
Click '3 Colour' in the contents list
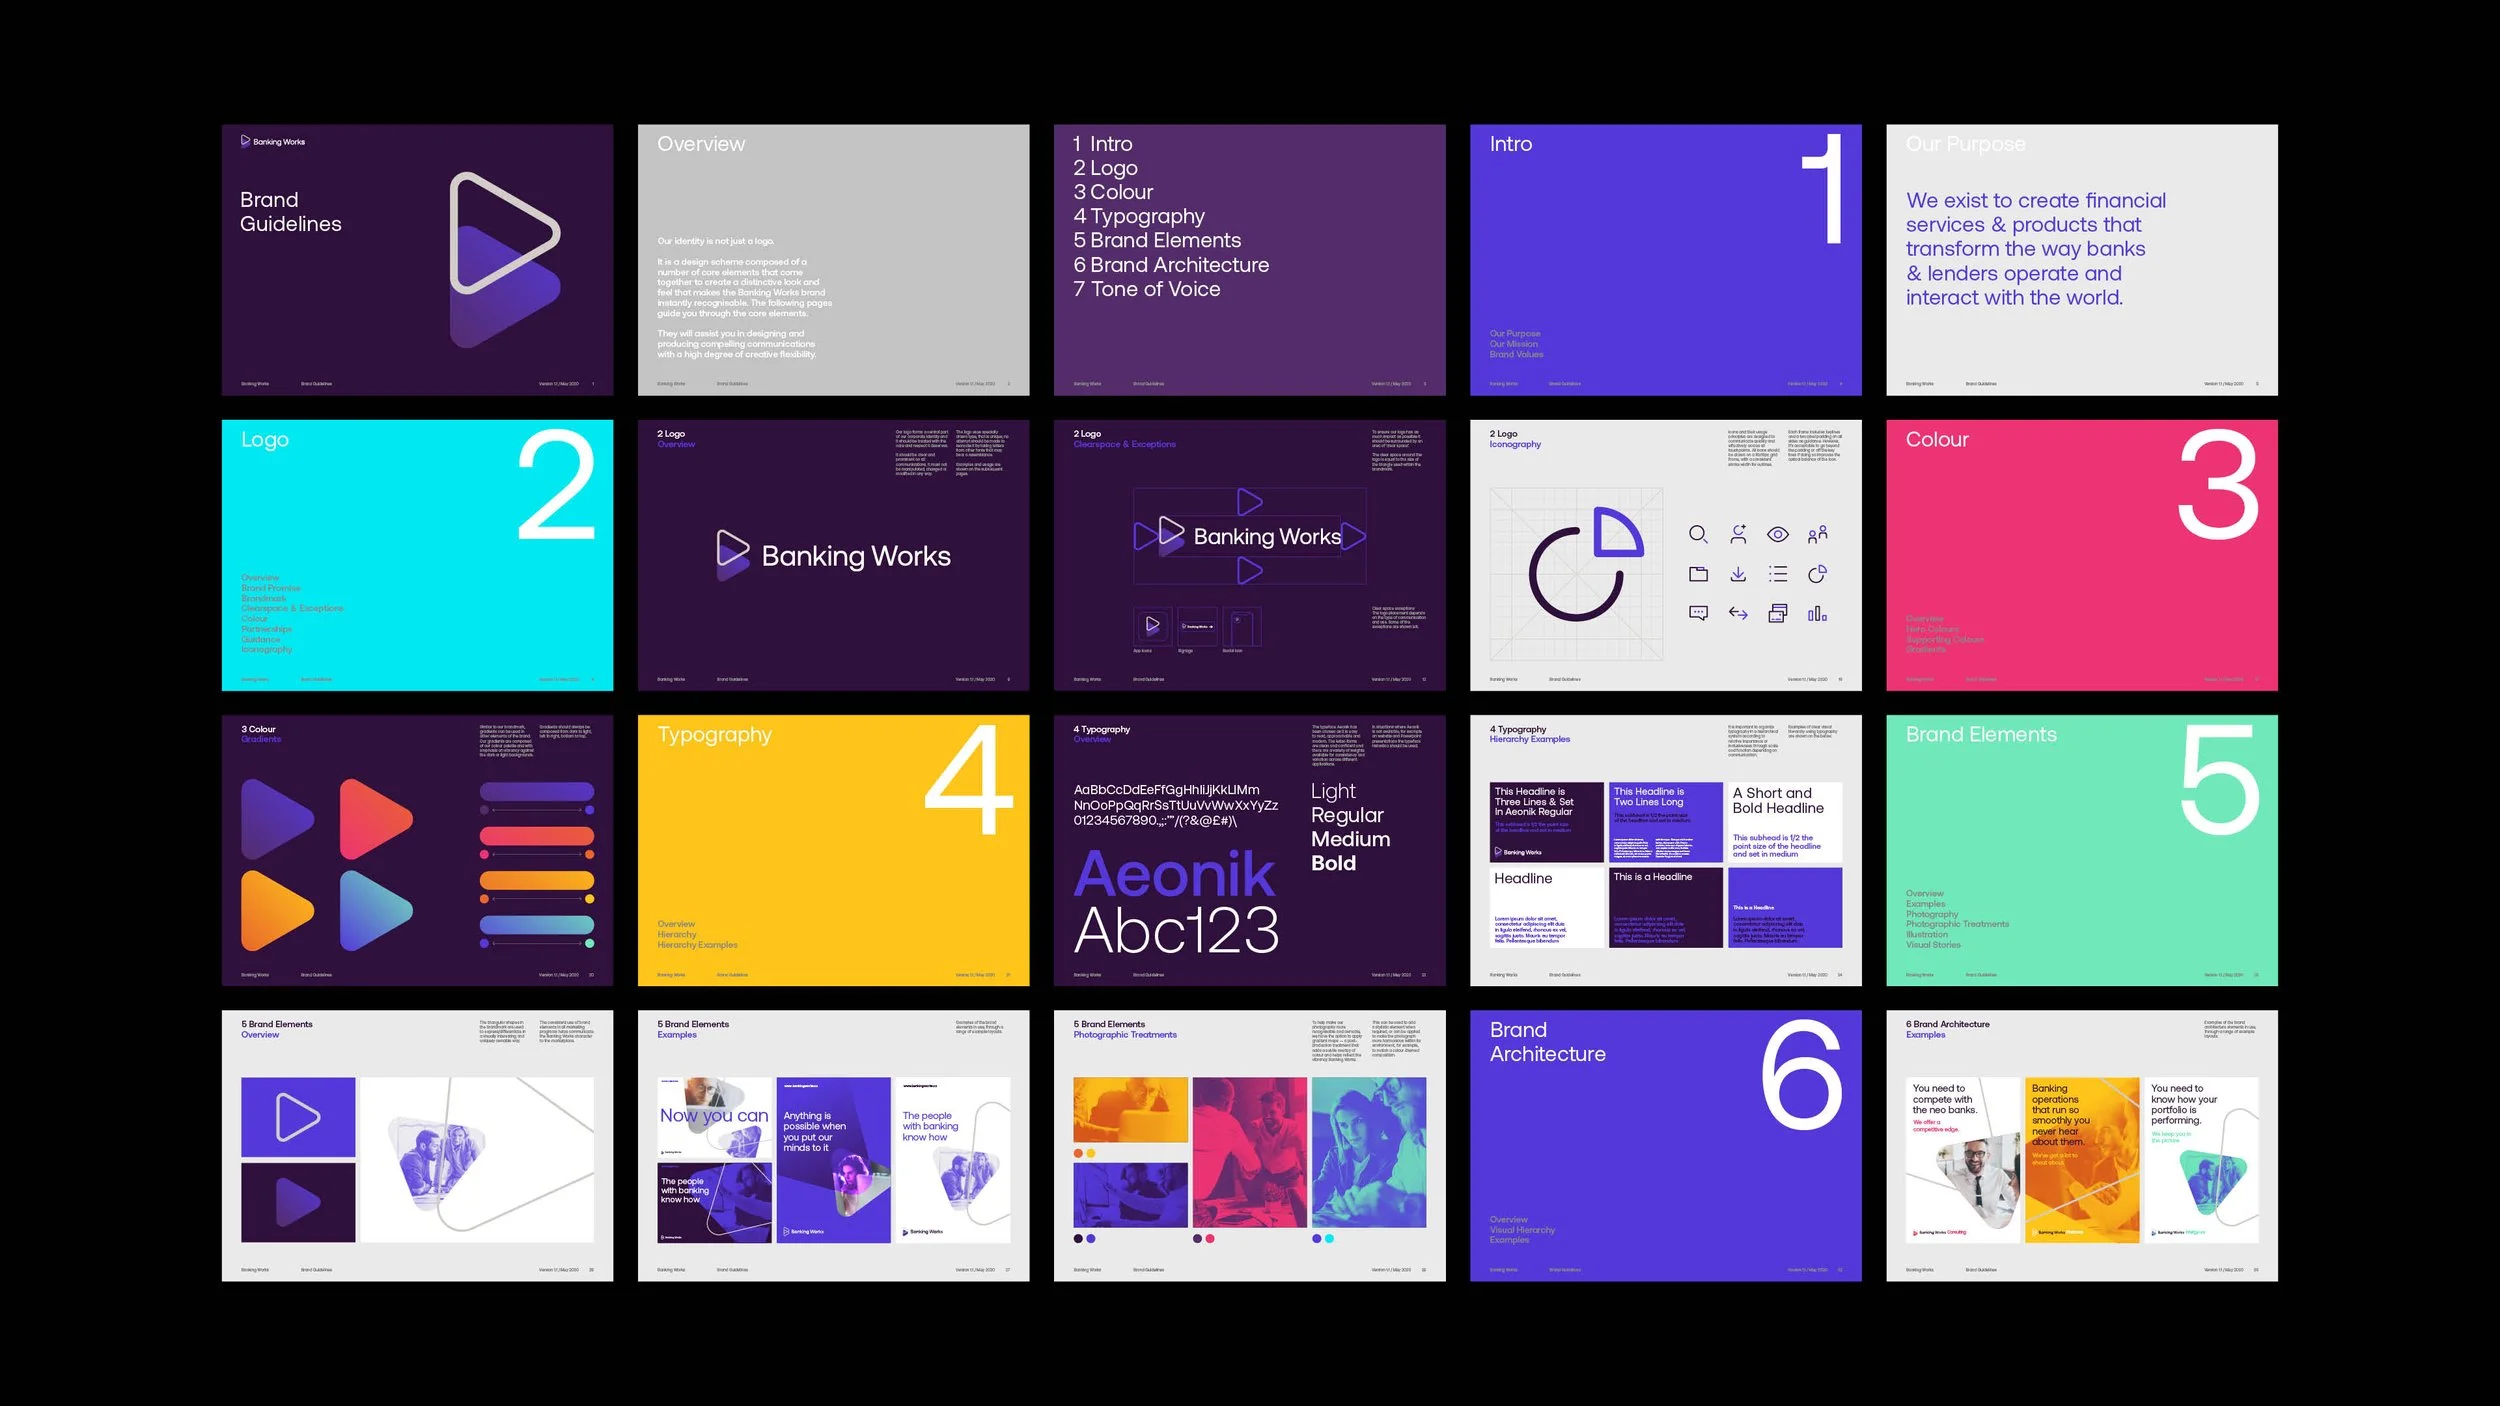point(1113,192)
